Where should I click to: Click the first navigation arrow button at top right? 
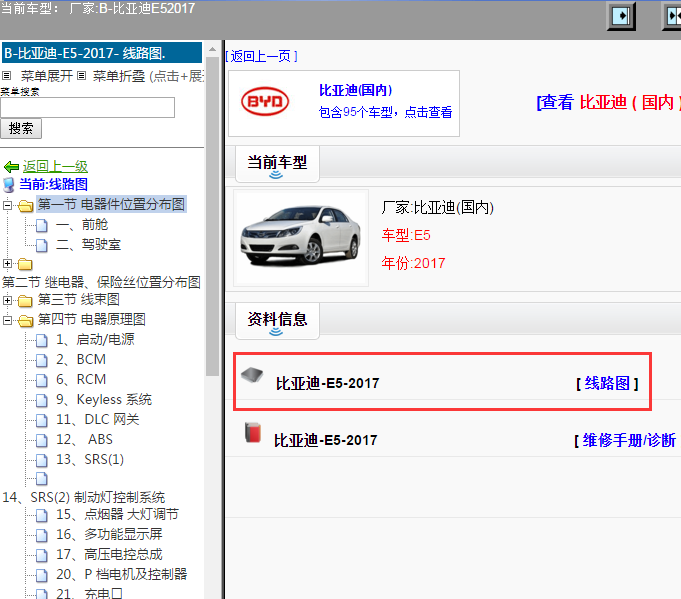623,16
